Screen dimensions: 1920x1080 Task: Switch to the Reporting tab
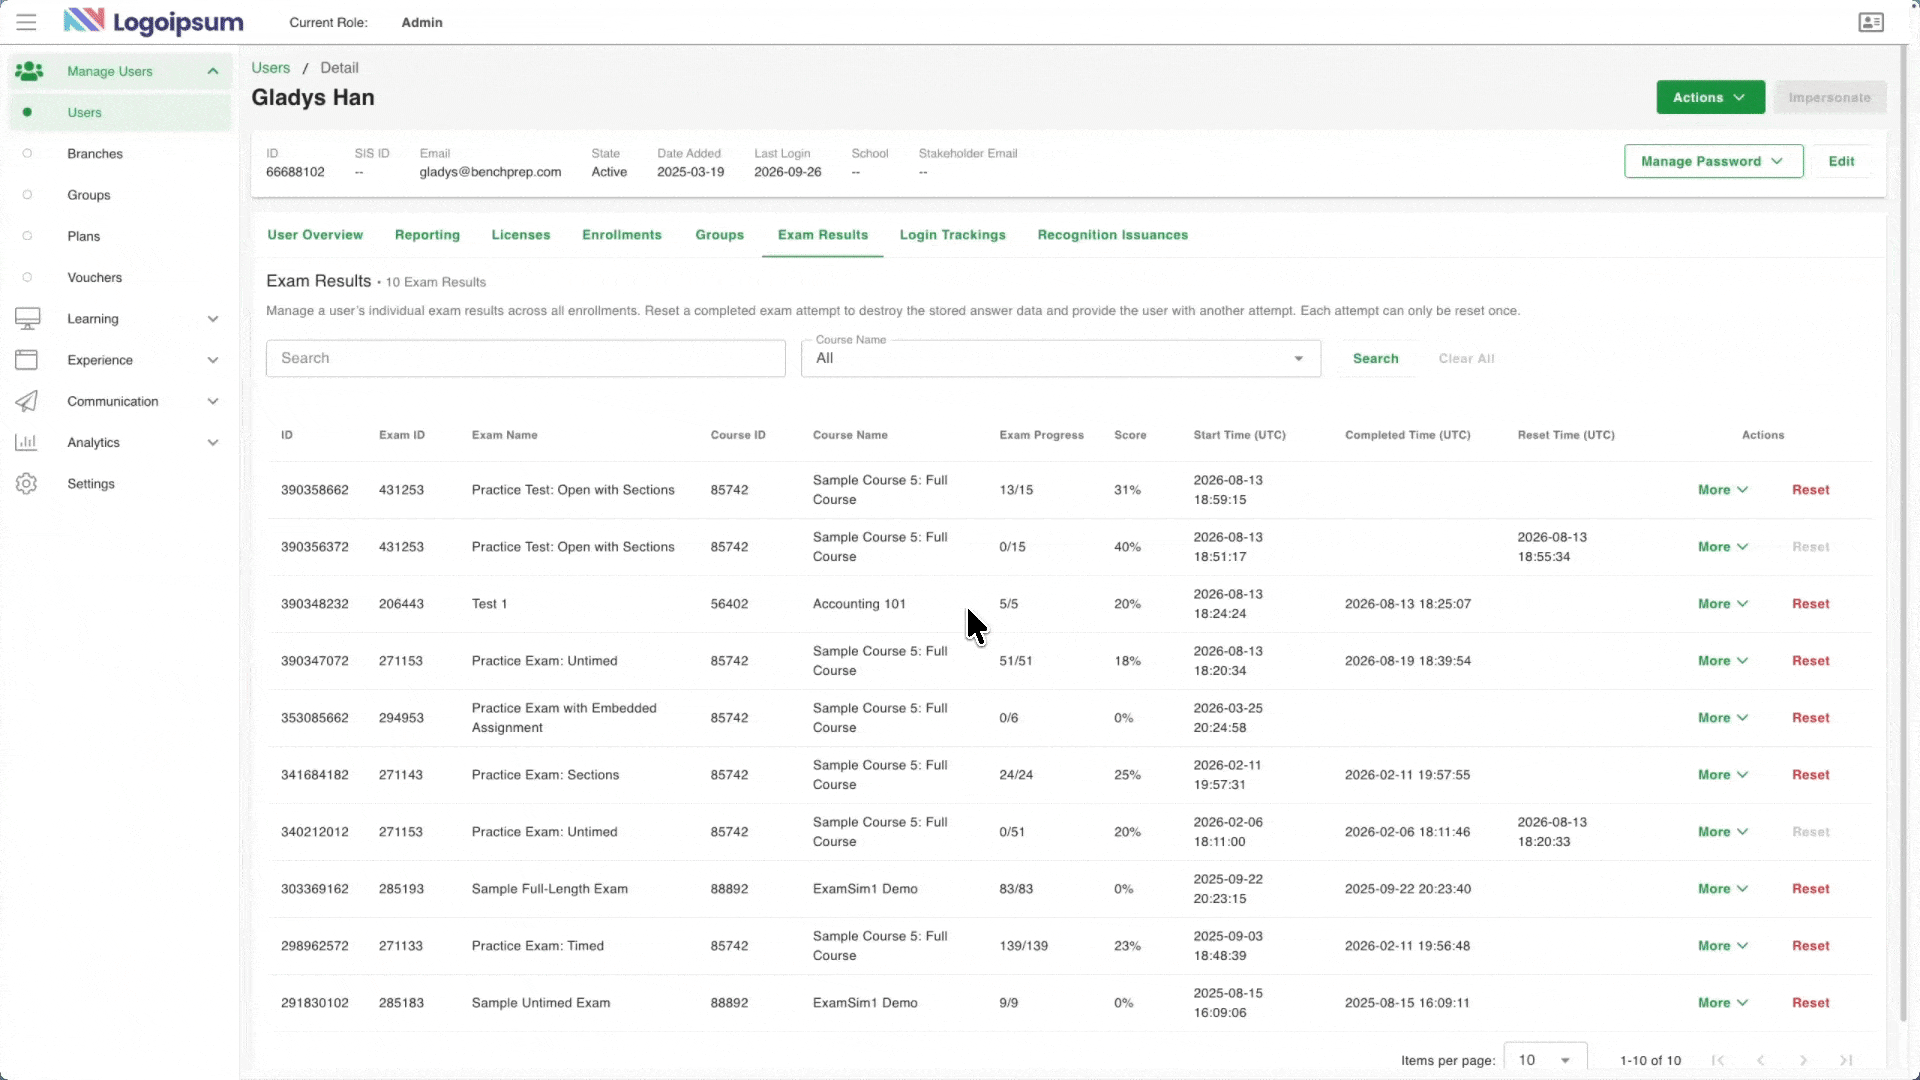tap(427, 235)
